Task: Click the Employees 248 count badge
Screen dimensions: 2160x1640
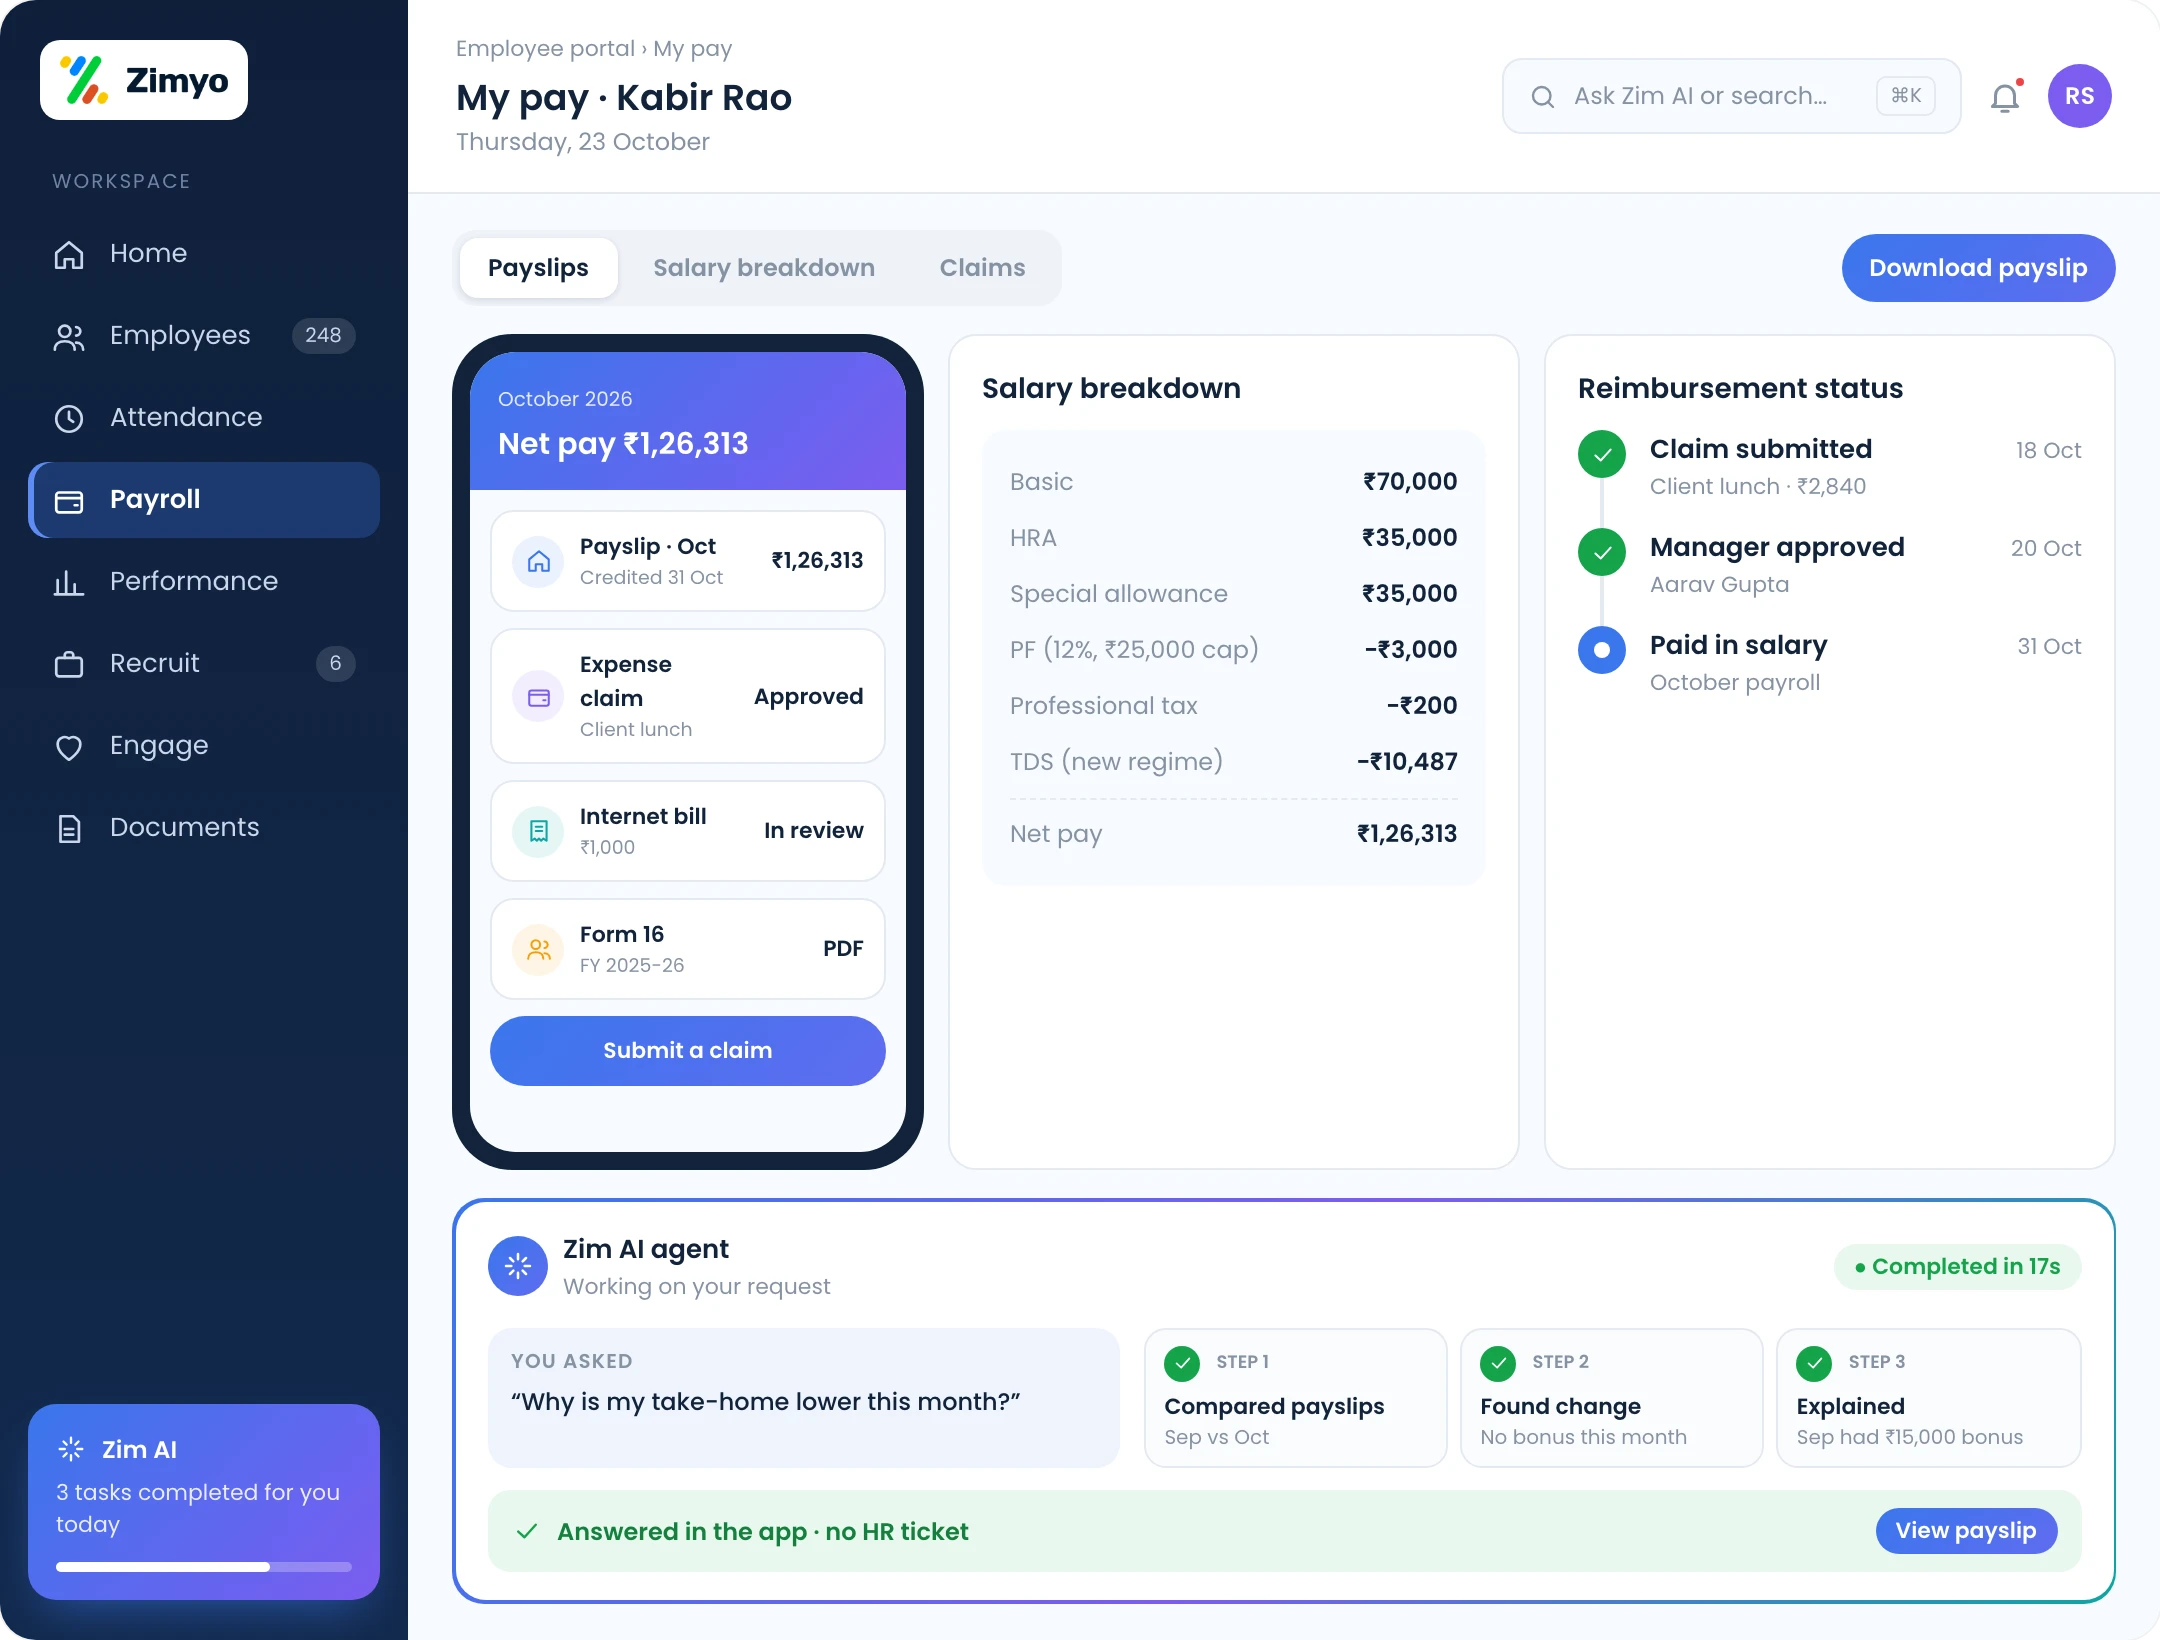Action: [x=323, y=335]
